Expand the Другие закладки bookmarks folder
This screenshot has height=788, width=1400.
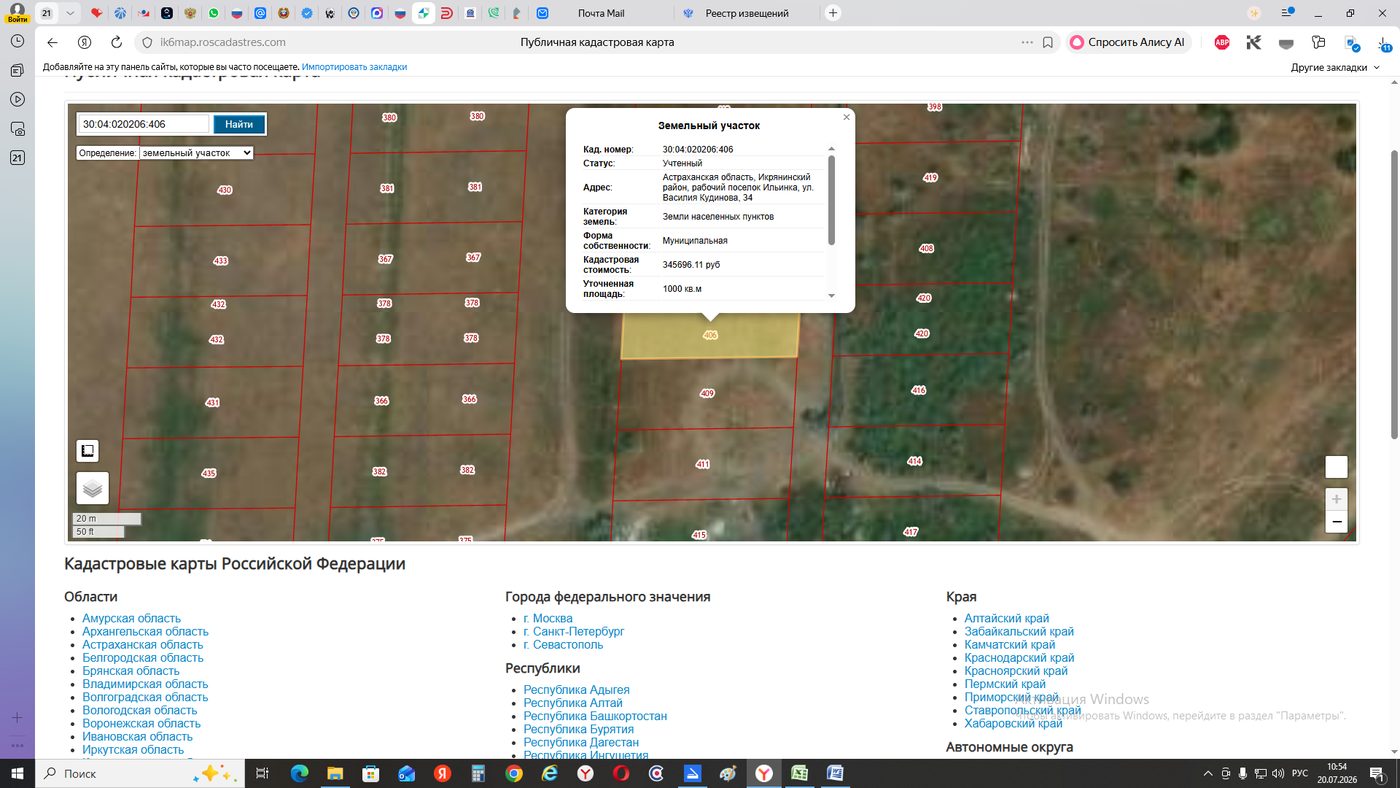[x=1335, y=67]
